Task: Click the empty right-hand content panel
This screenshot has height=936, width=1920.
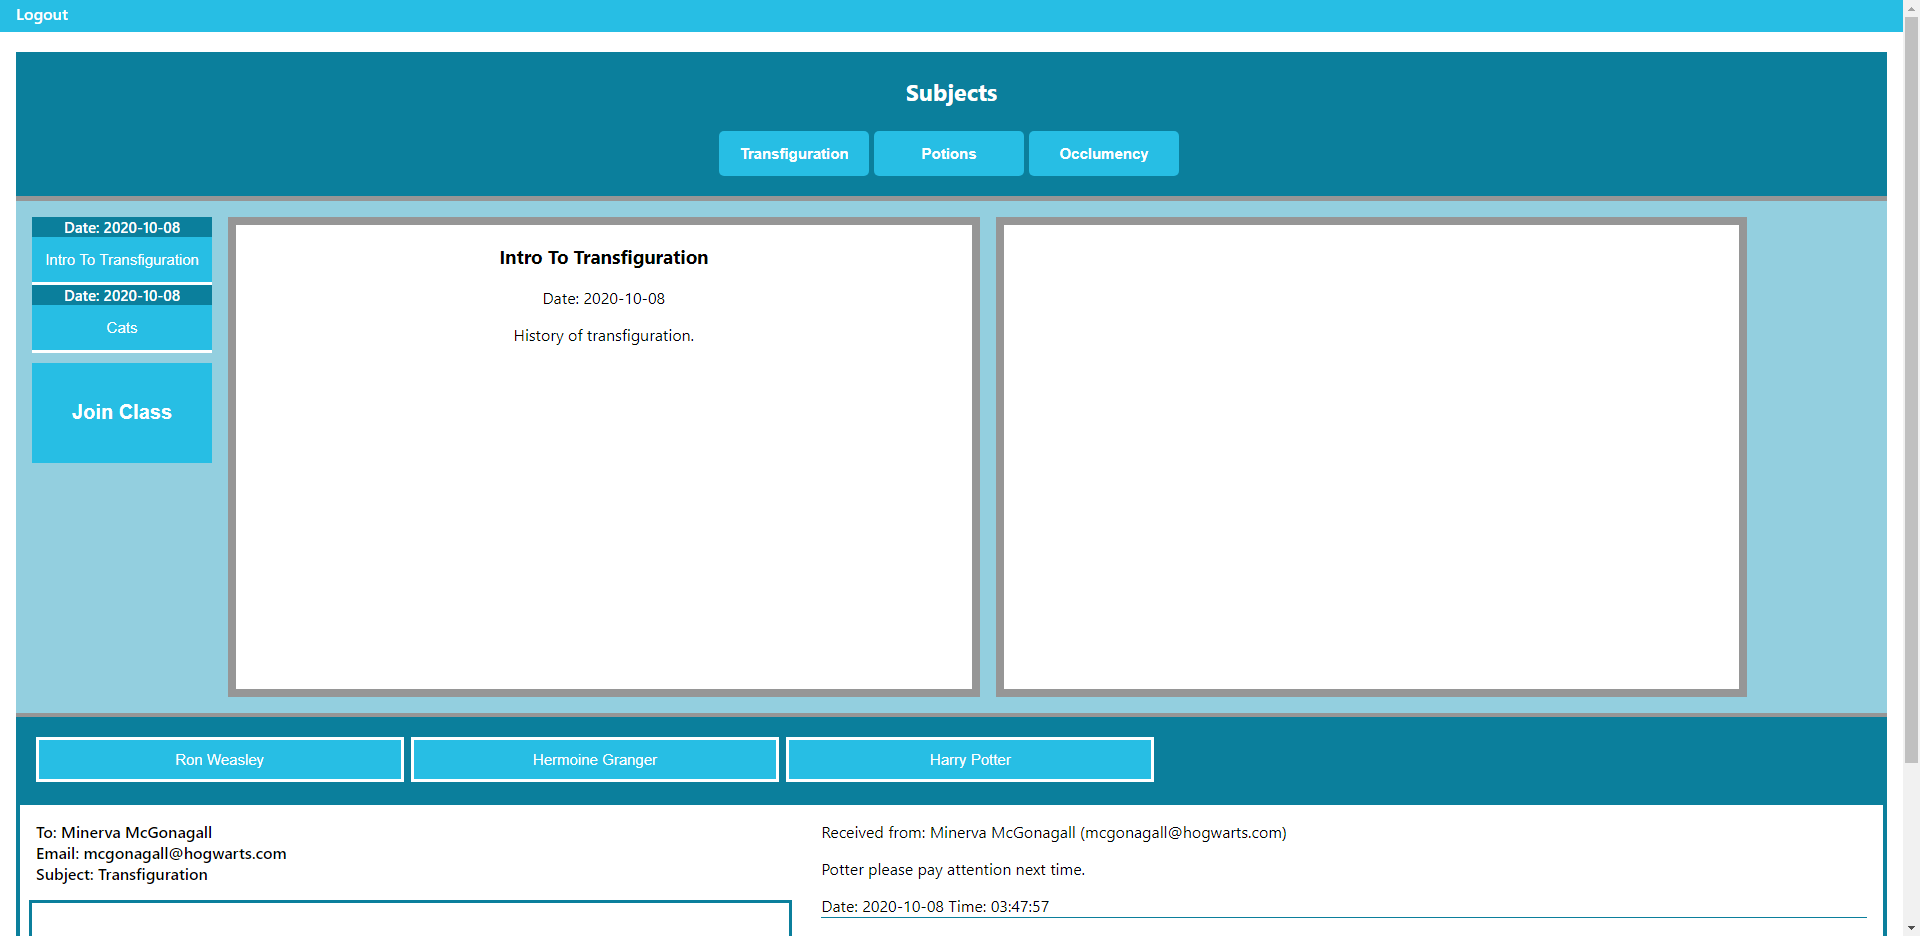Action: 1371,457
